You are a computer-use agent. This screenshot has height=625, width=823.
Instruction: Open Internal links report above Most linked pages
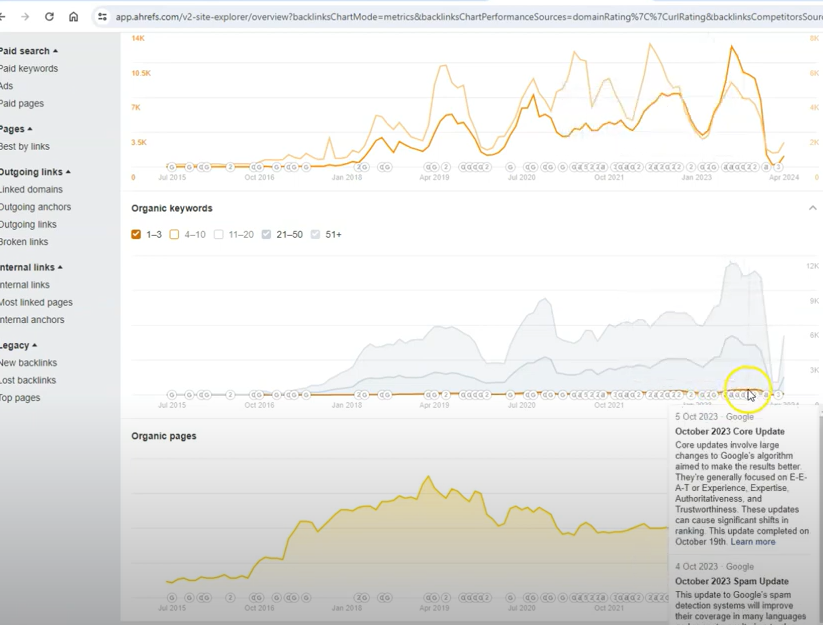pos(25,285)
